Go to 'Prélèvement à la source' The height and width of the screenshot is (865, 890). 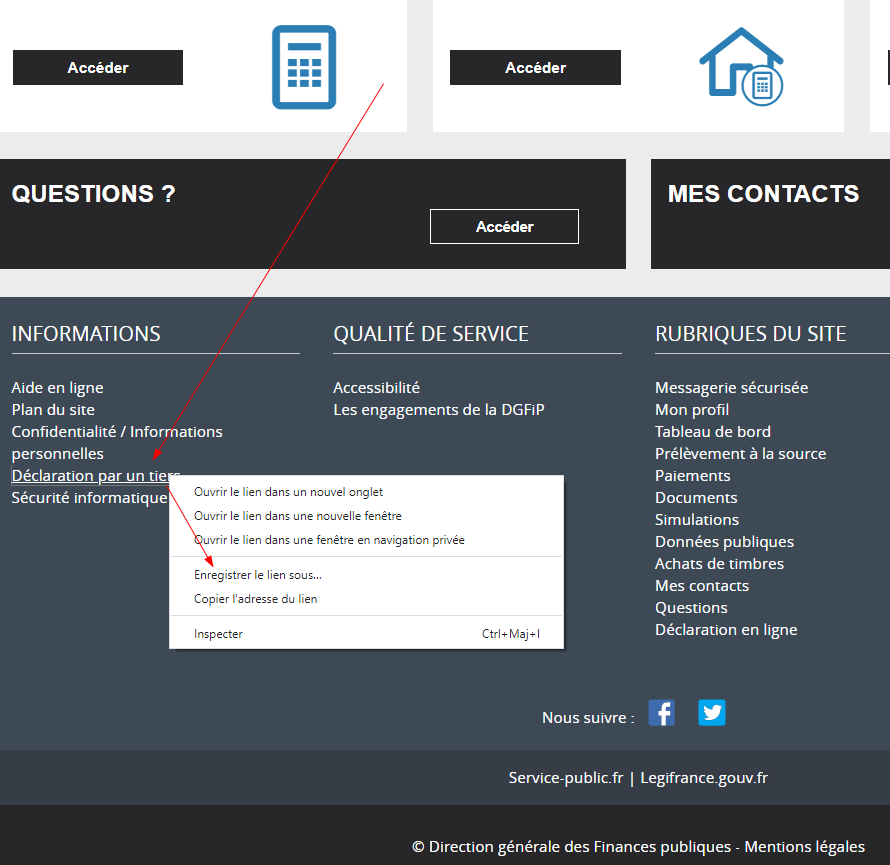pos(740,454)
